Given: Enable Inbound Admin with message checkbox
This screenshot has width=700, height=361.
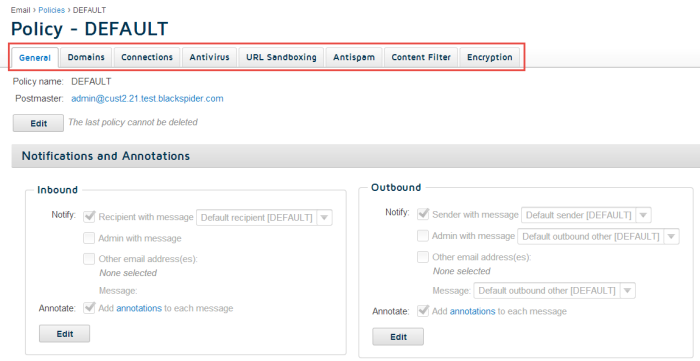Looking at the screenshot, I should (x=89, y=238).
